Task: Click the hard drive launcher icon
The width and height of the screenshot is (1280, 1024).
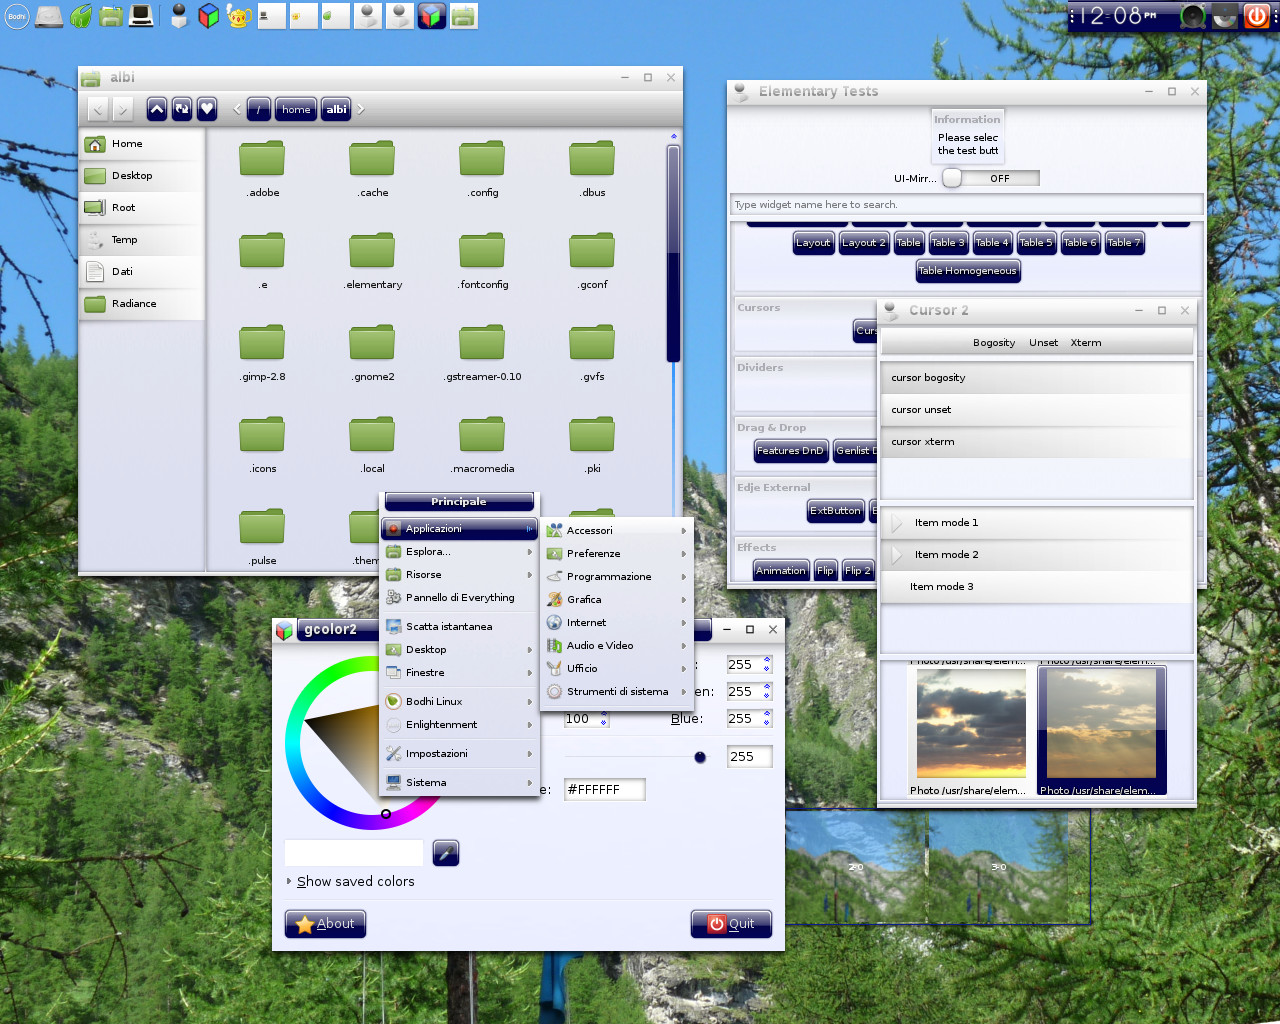Action: [48, 16]
